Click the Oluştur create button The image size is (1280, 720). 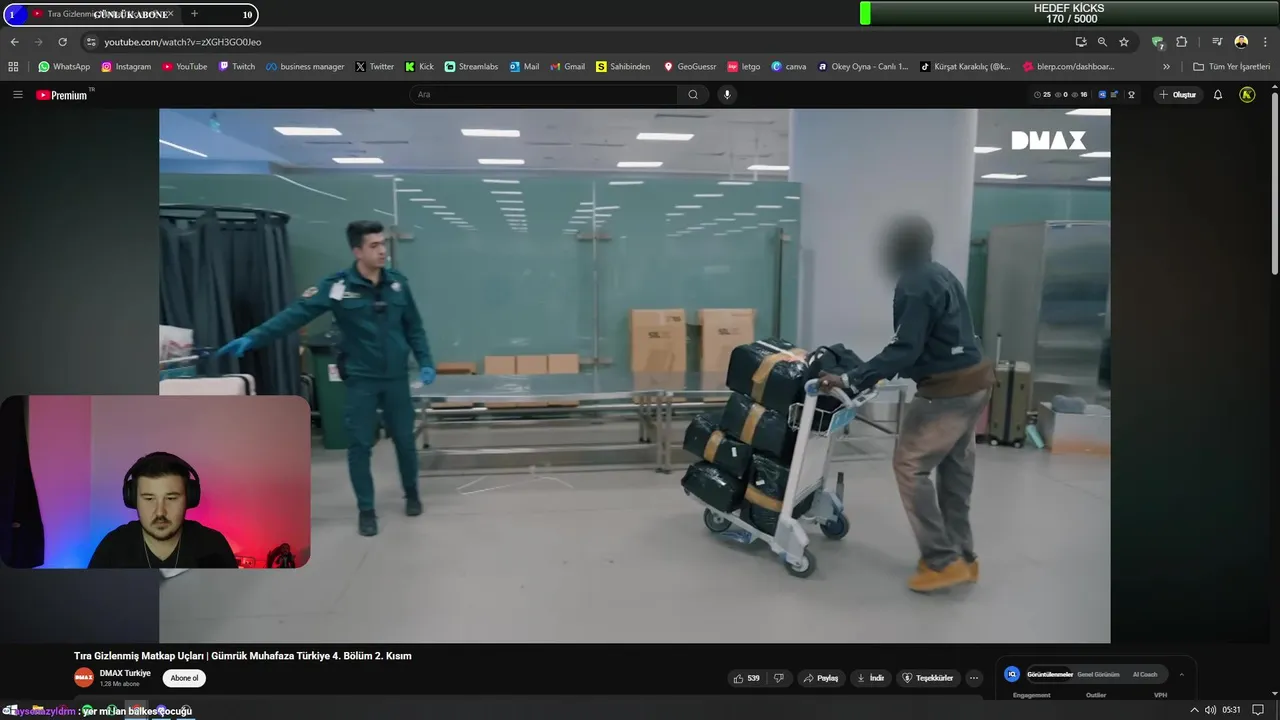tap(1178, 95)
